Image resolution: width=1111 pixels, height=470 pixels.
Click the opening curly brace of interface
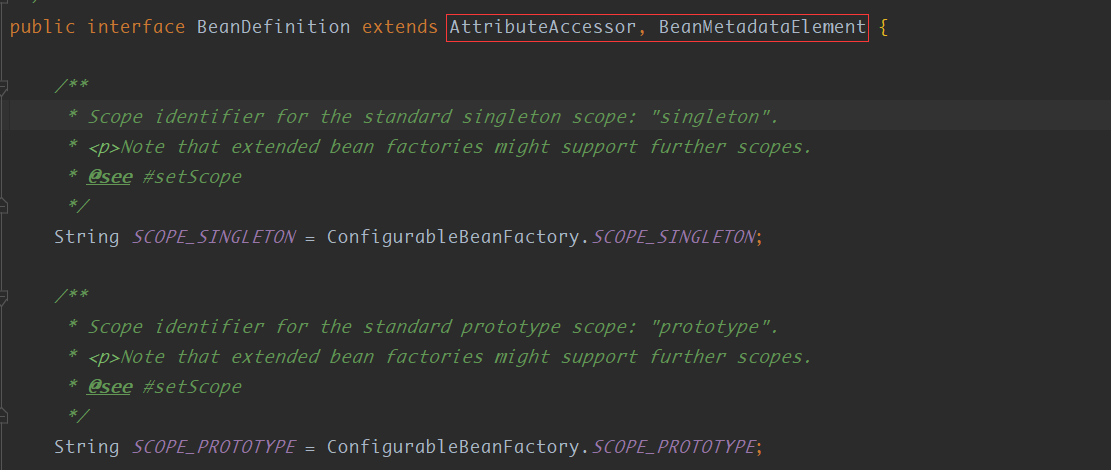tap(883, 27)
